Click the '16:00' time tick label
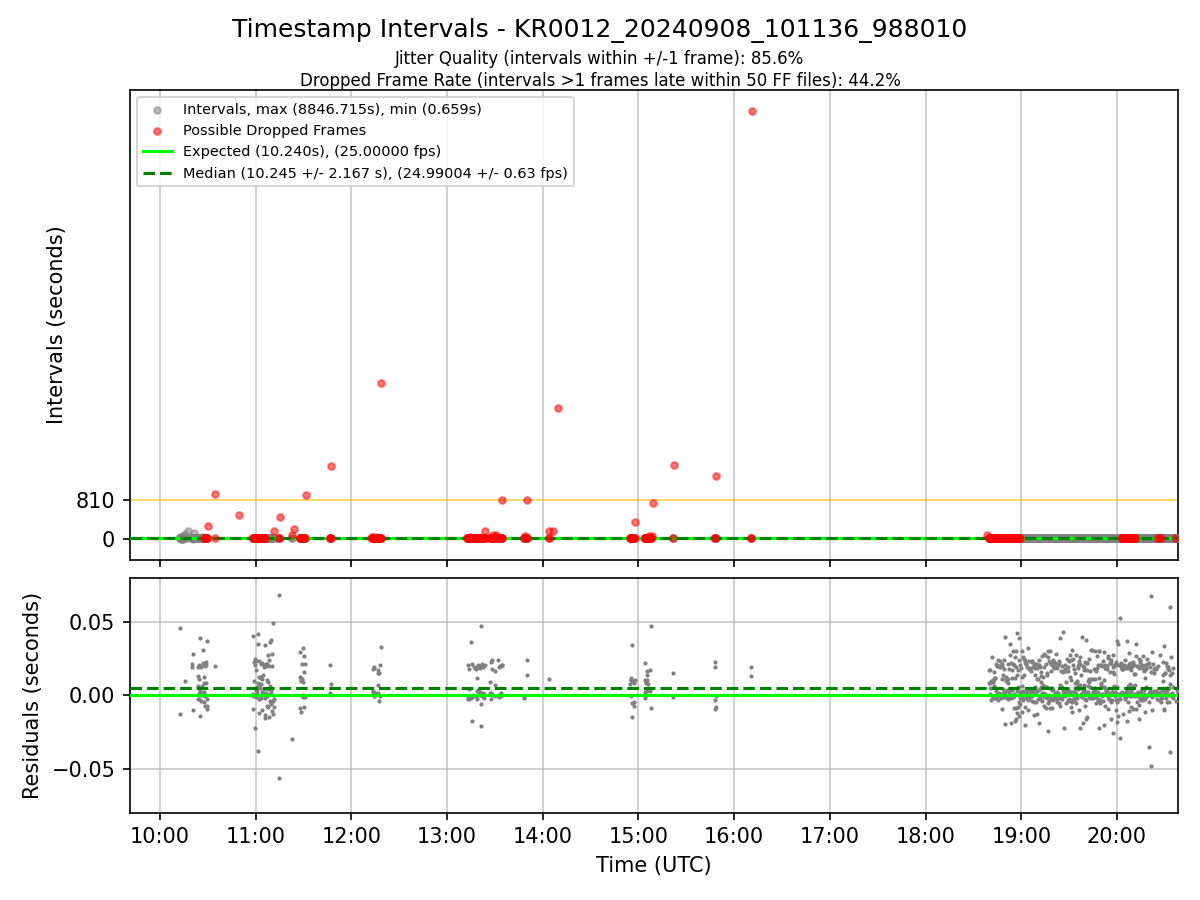The width and height of the screenshot is (1200, 900). tap(734, 835)
